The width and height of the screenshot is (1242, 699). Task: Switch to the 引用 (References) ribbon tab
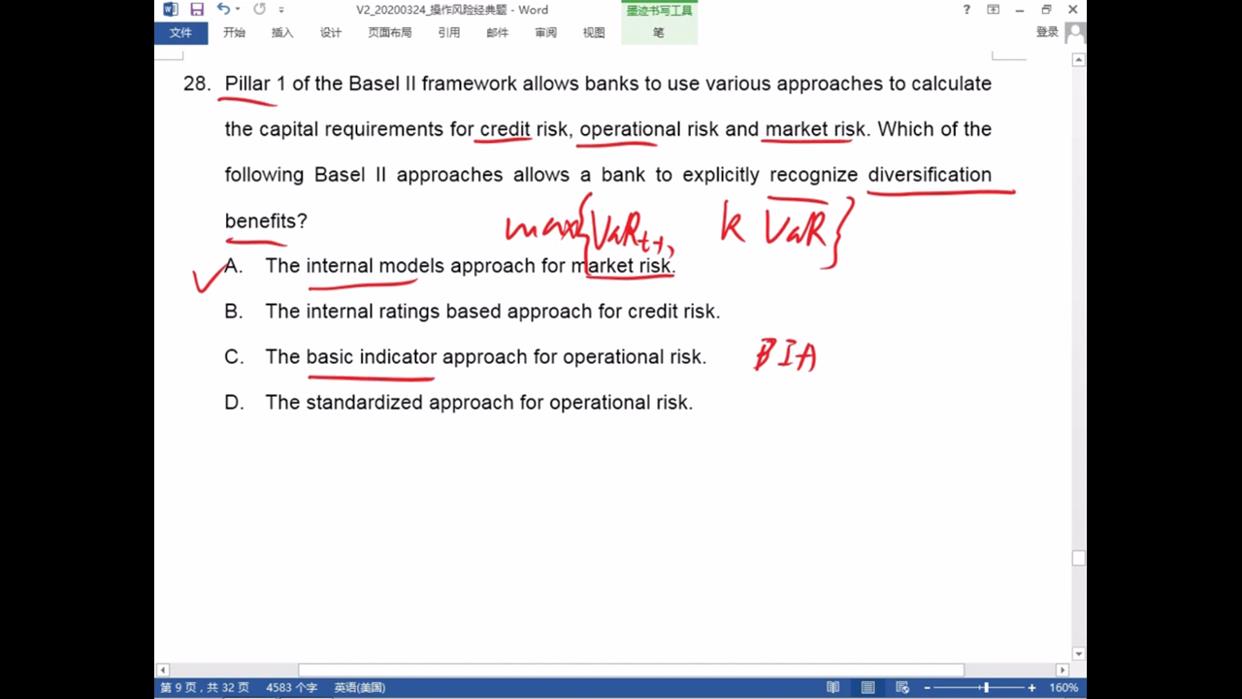click(x=449, y=33)
